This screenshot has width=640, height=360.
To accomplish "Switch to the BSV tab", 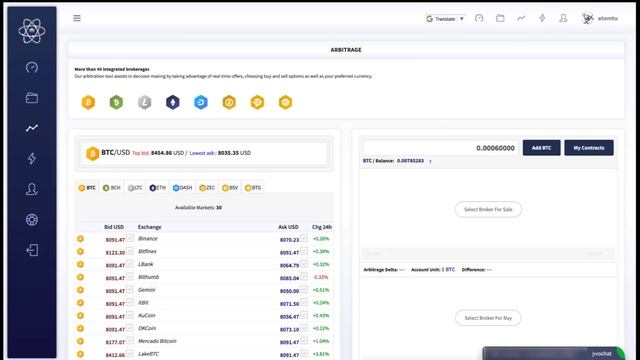I will 230,188.
